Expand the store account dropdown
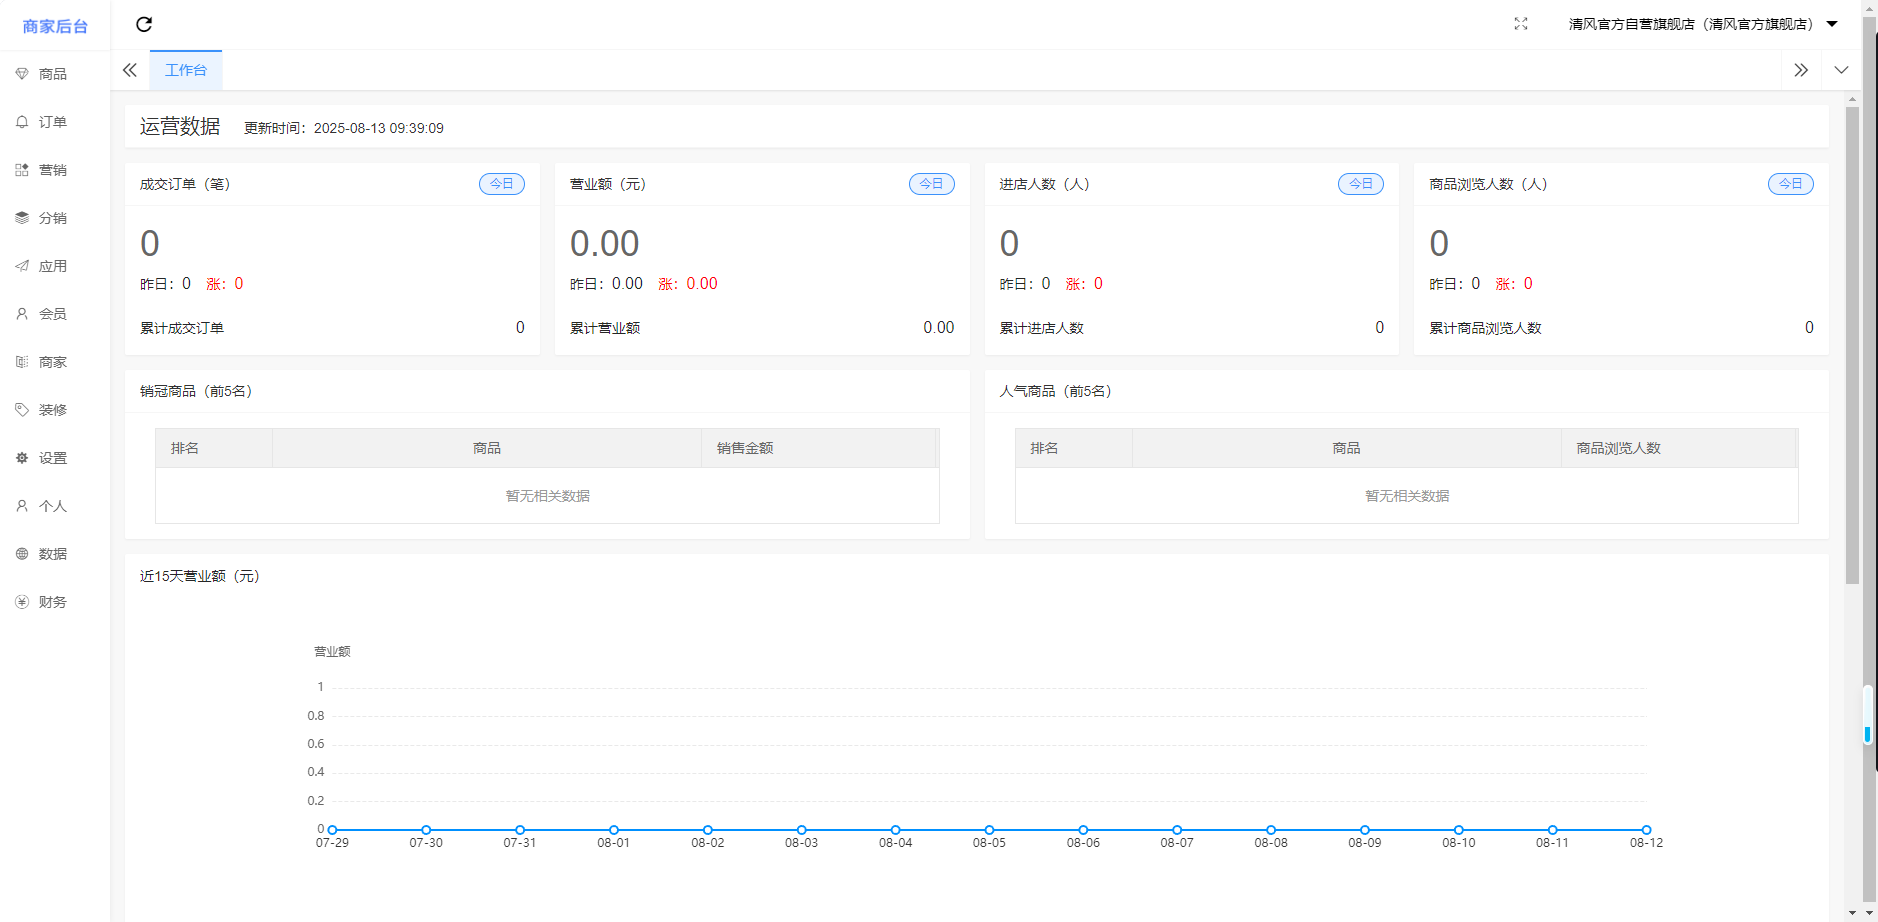 [x=1702, y=24]
